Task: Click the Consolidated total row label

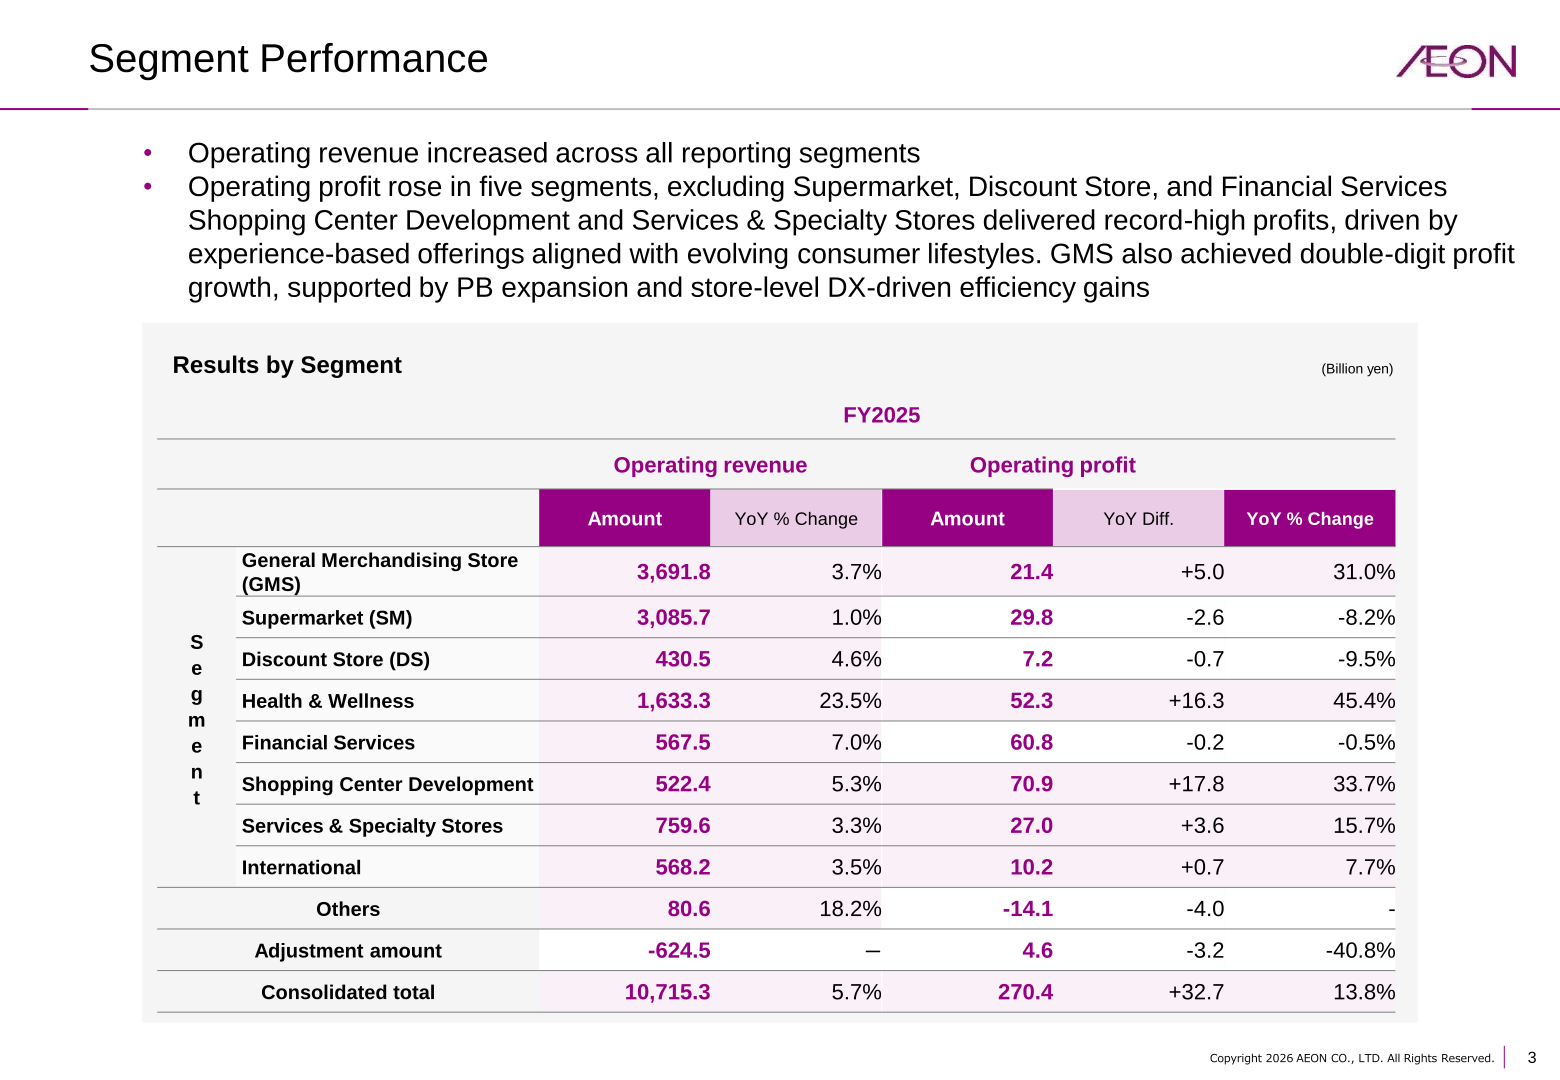Action: [x=348, y=993]
